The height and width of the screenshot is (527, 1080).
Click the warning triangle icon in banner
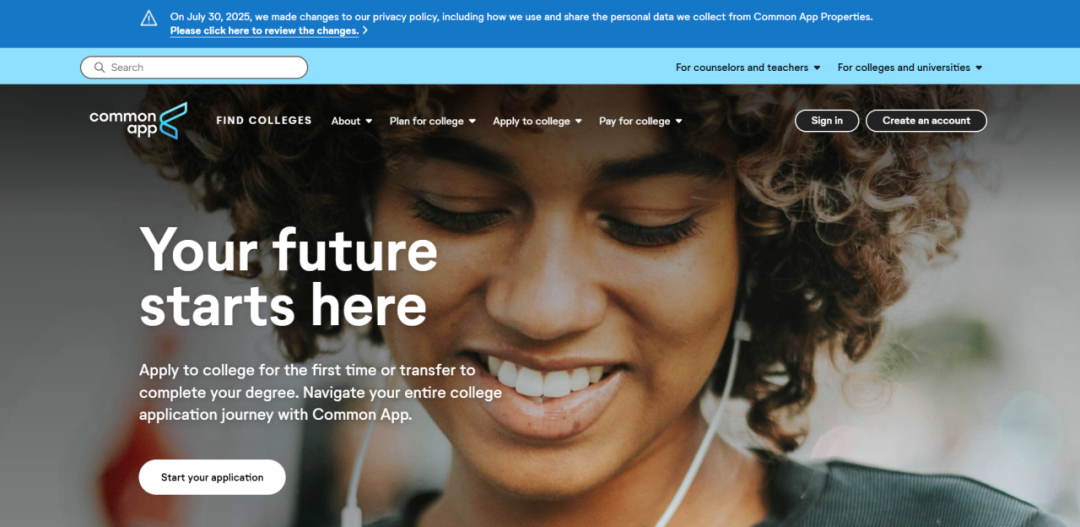tap(149, 19)
